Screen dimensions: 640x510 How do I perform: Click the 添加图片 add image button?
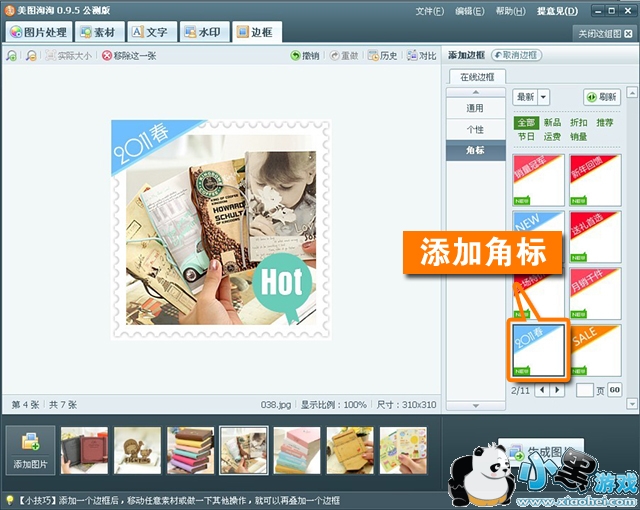[31, 450]
